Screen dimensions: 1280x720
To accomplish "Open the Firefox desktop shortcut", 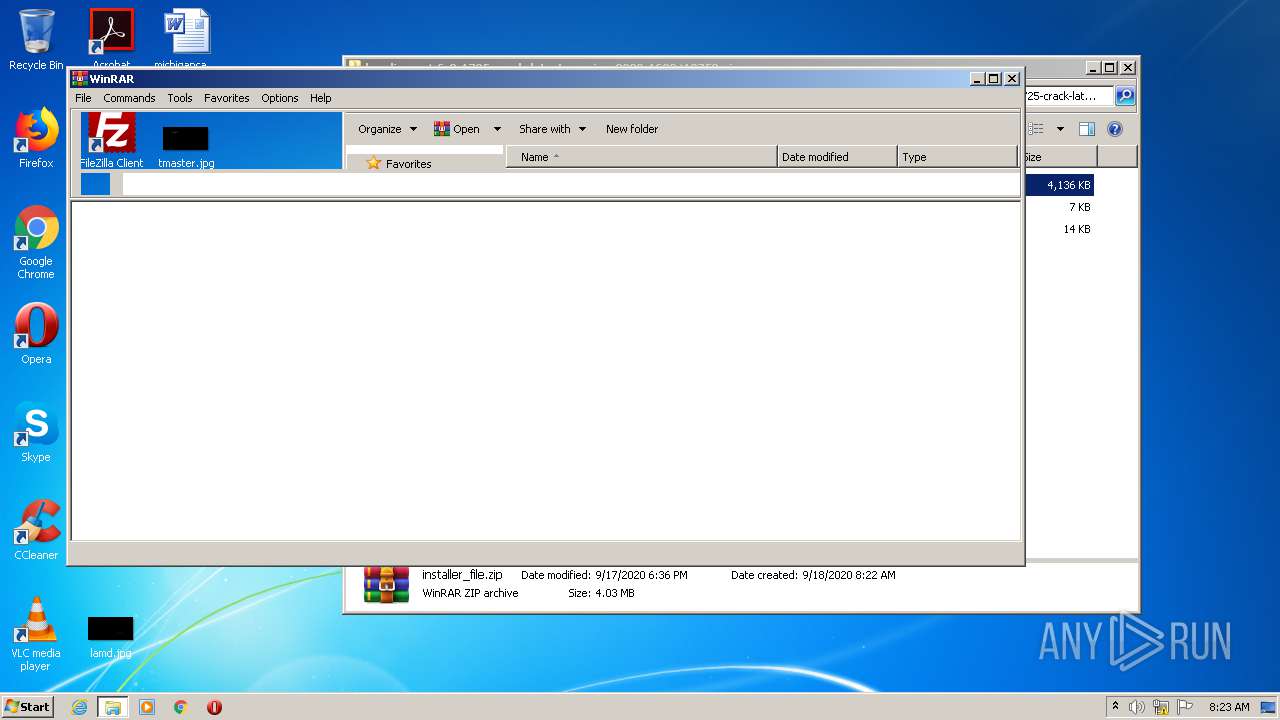I will [x=36, y=138].
